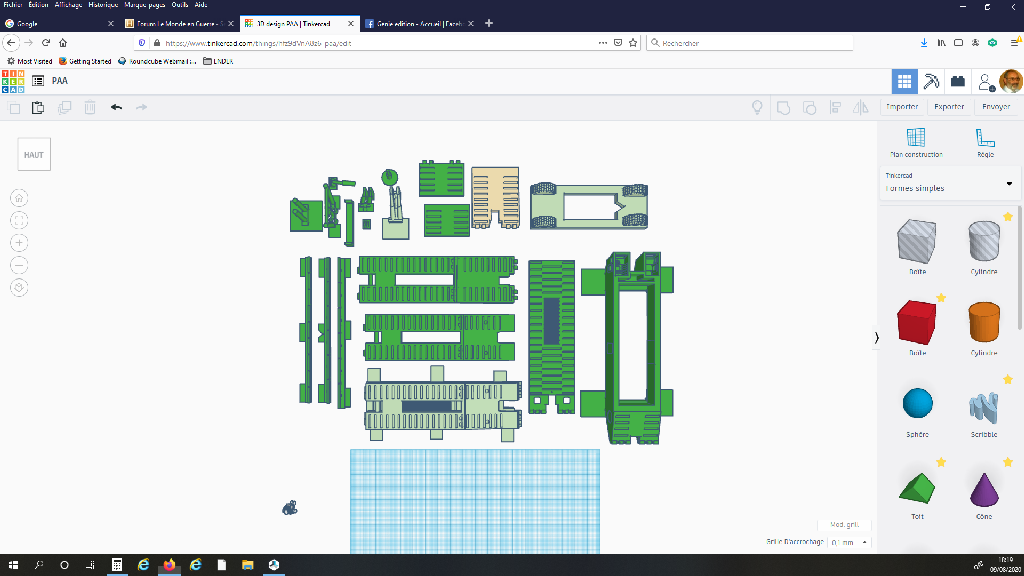Screen dimensions: 1024x576
Task: Open the Firefox hamburger menu
Action: (x=1014, y=43)
